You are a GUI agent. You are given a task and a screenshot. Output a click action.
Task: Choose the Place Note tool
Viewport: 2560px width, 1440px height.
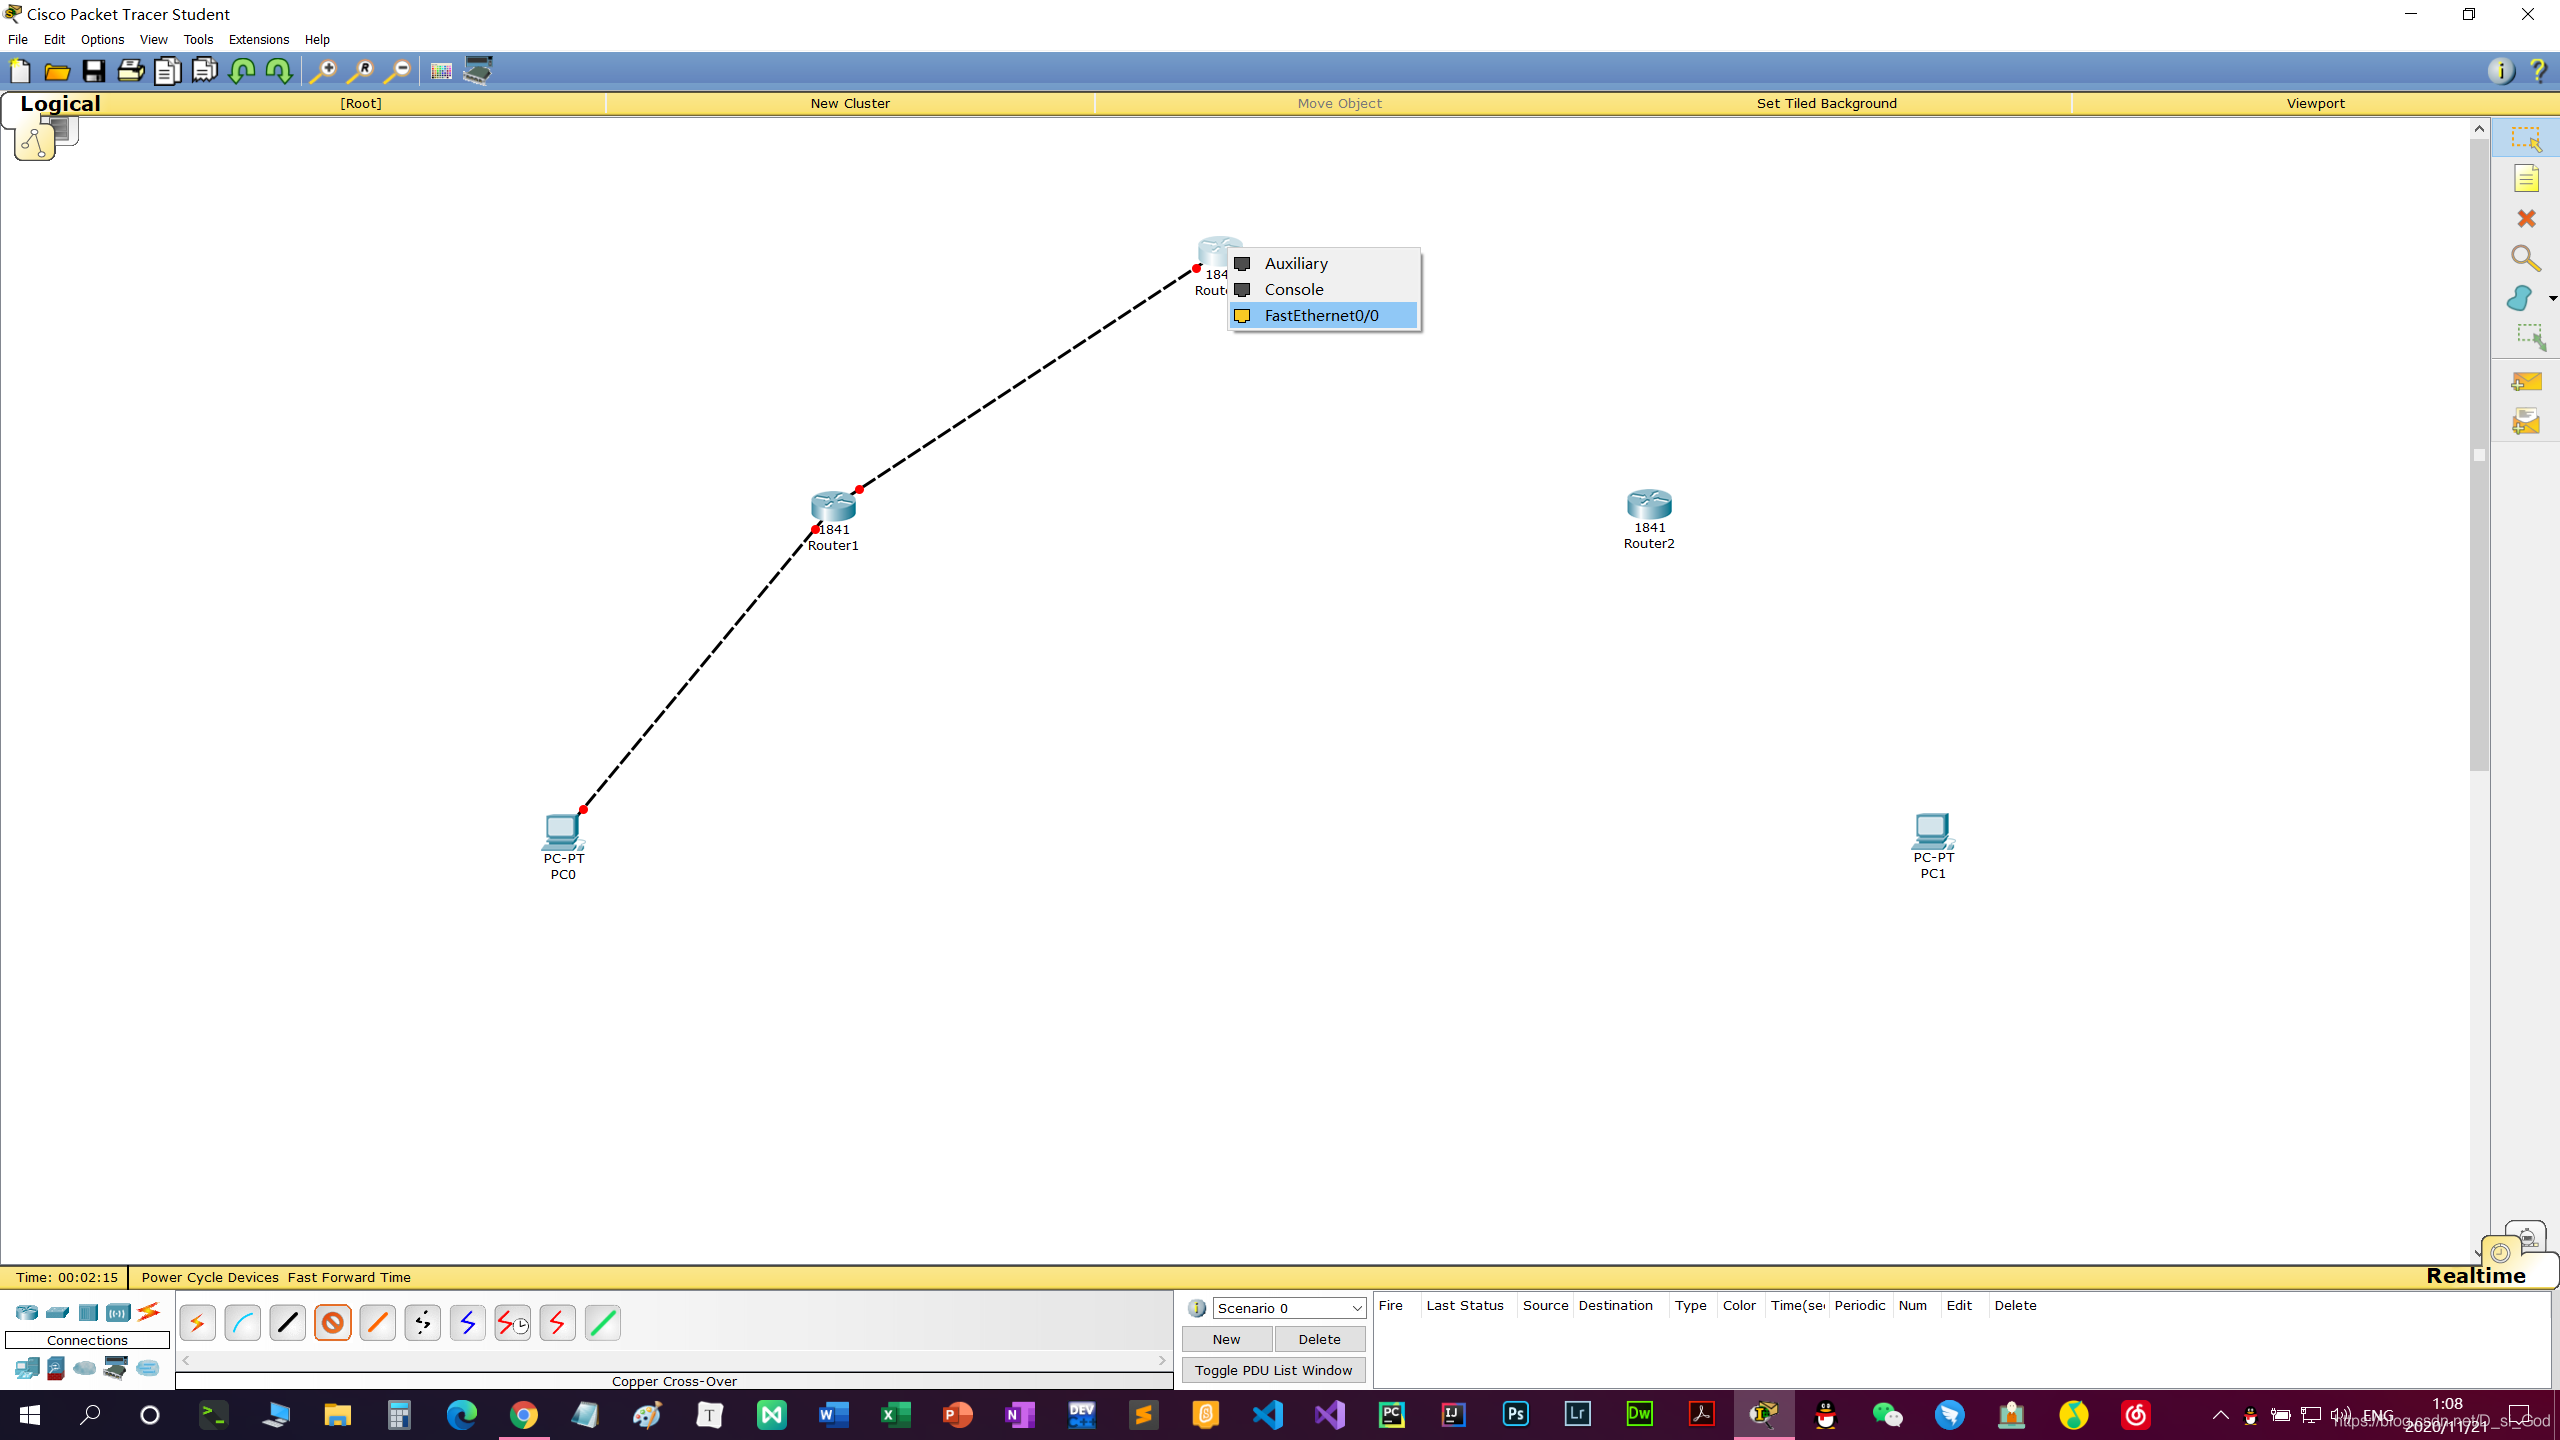(x=2526, y=179)
